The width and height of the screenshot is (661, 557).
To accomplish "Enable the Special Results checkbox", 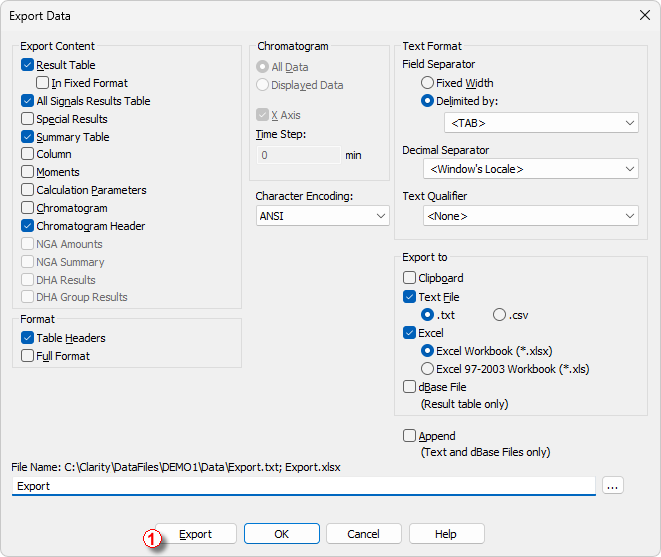I will (x=27, y=119).
